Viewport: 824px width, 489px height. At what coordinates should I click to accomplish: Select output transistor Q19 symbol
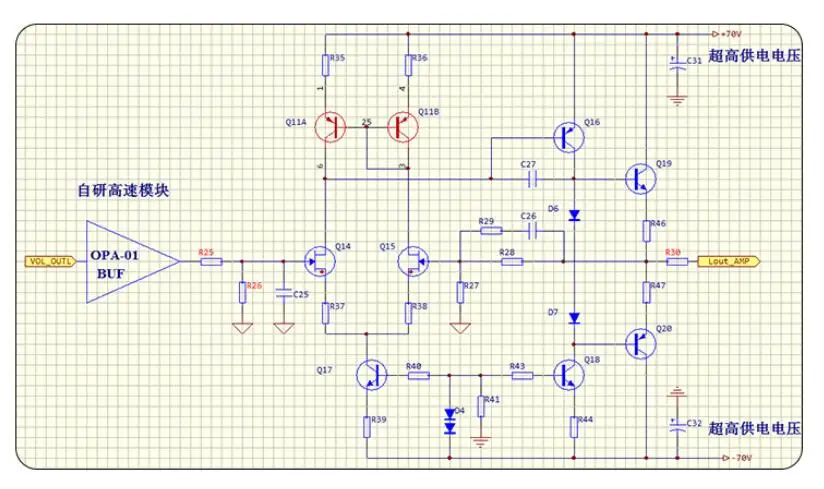[641, 179]
